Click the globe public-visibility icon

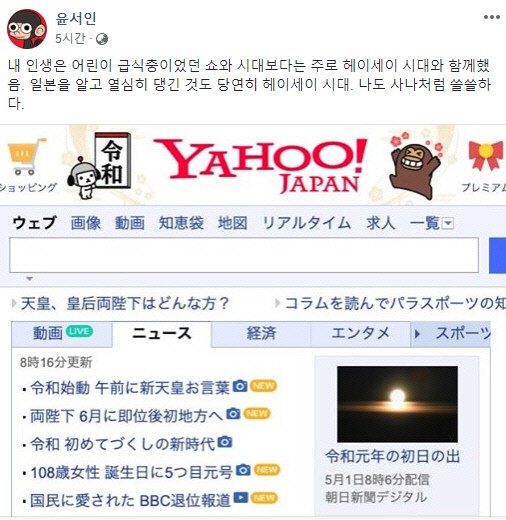point(102,39)
